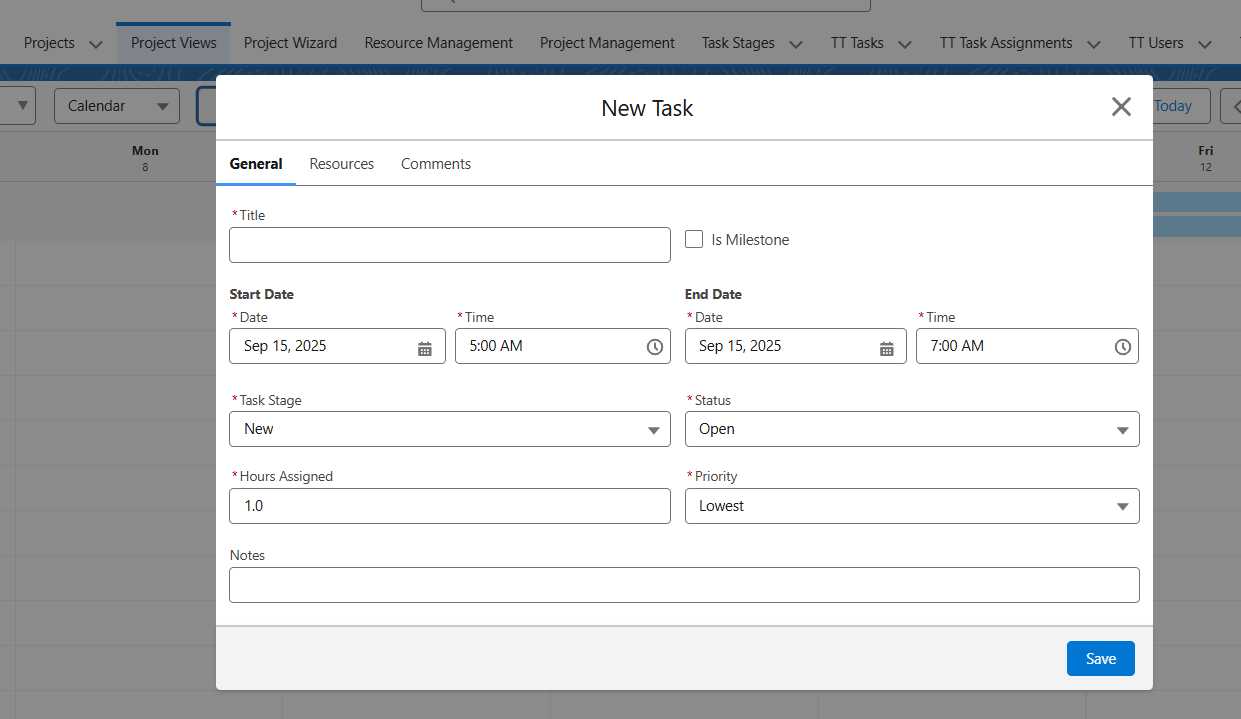Open the Project Views nav tab

pos(174,43)
